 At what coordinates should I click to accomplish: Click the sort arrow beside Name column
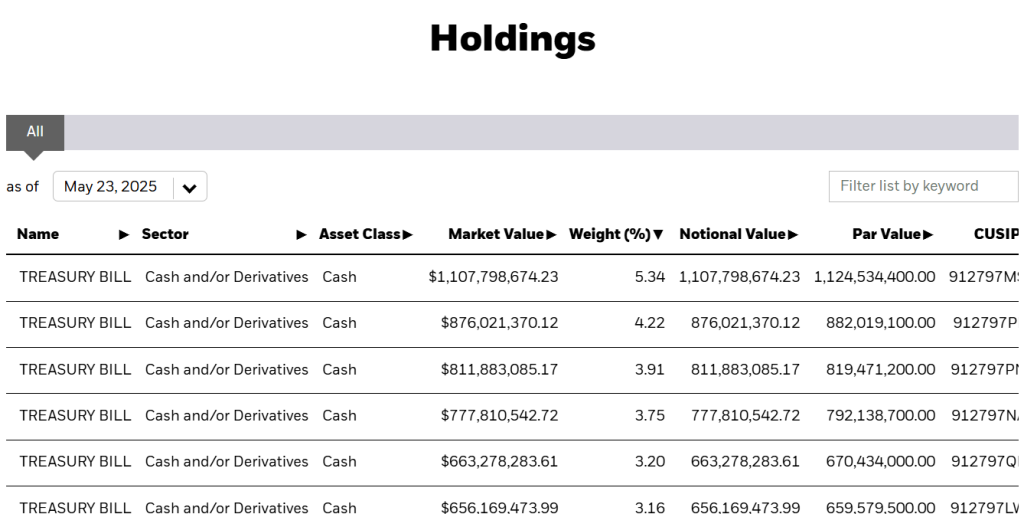tap(124, 234)
